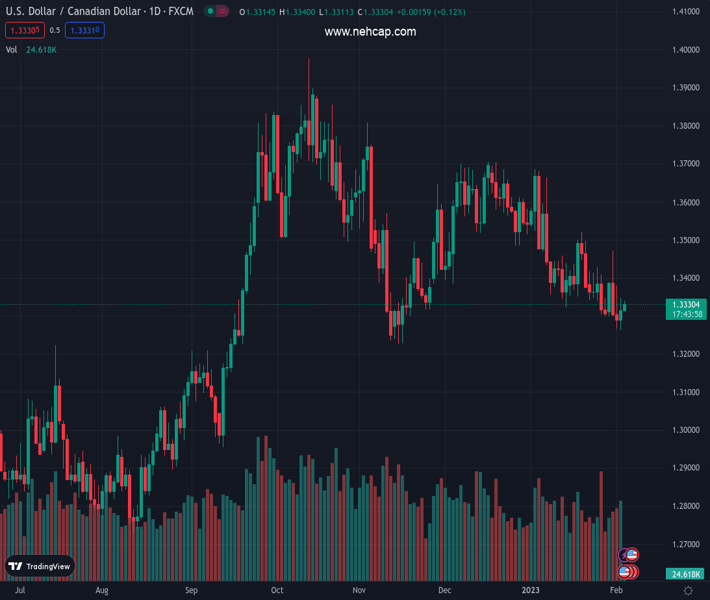Click the purple lightning event icon
This screenshot has width=710, height=600.
pyautogui.click(x=623, y=554)
